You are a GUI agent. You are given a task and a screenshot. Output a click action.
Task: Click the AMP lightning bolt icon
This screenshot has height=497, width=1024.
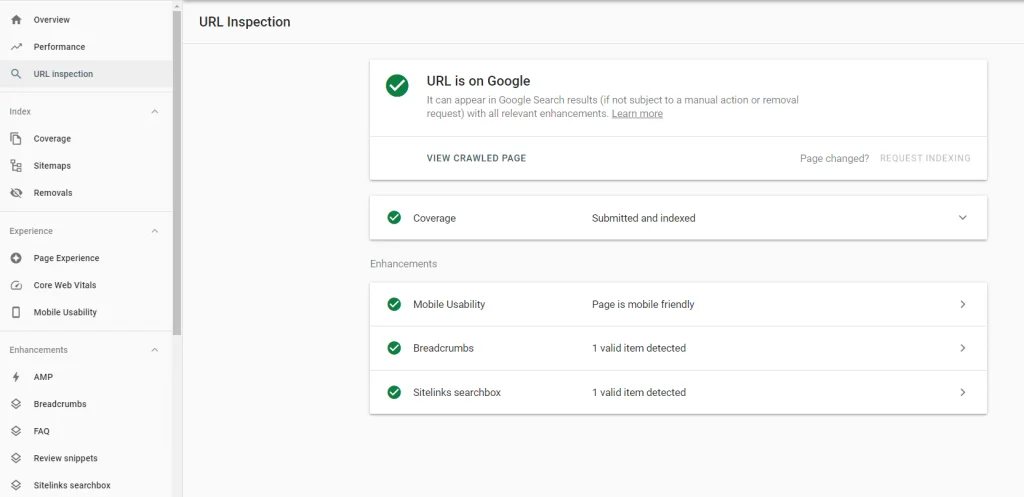click(x=16, y=377)
